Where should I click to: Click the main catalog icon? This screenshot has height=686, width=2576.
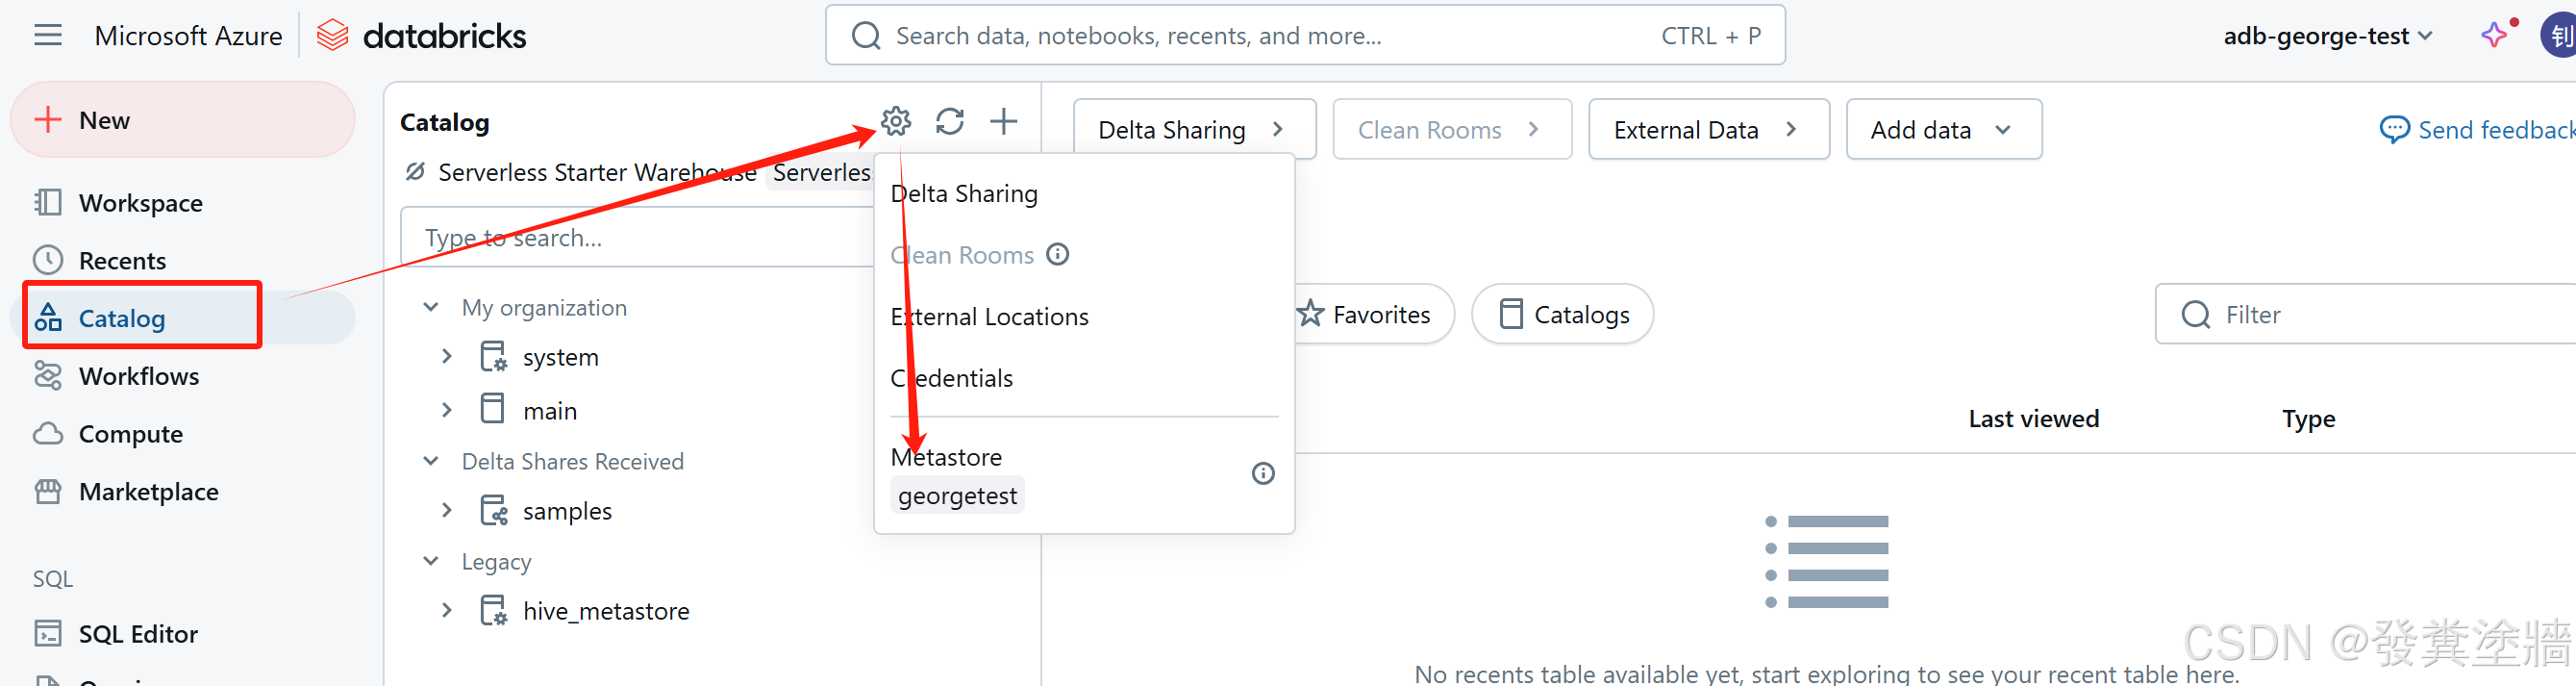pyautogui.click(x=493, y=408)
